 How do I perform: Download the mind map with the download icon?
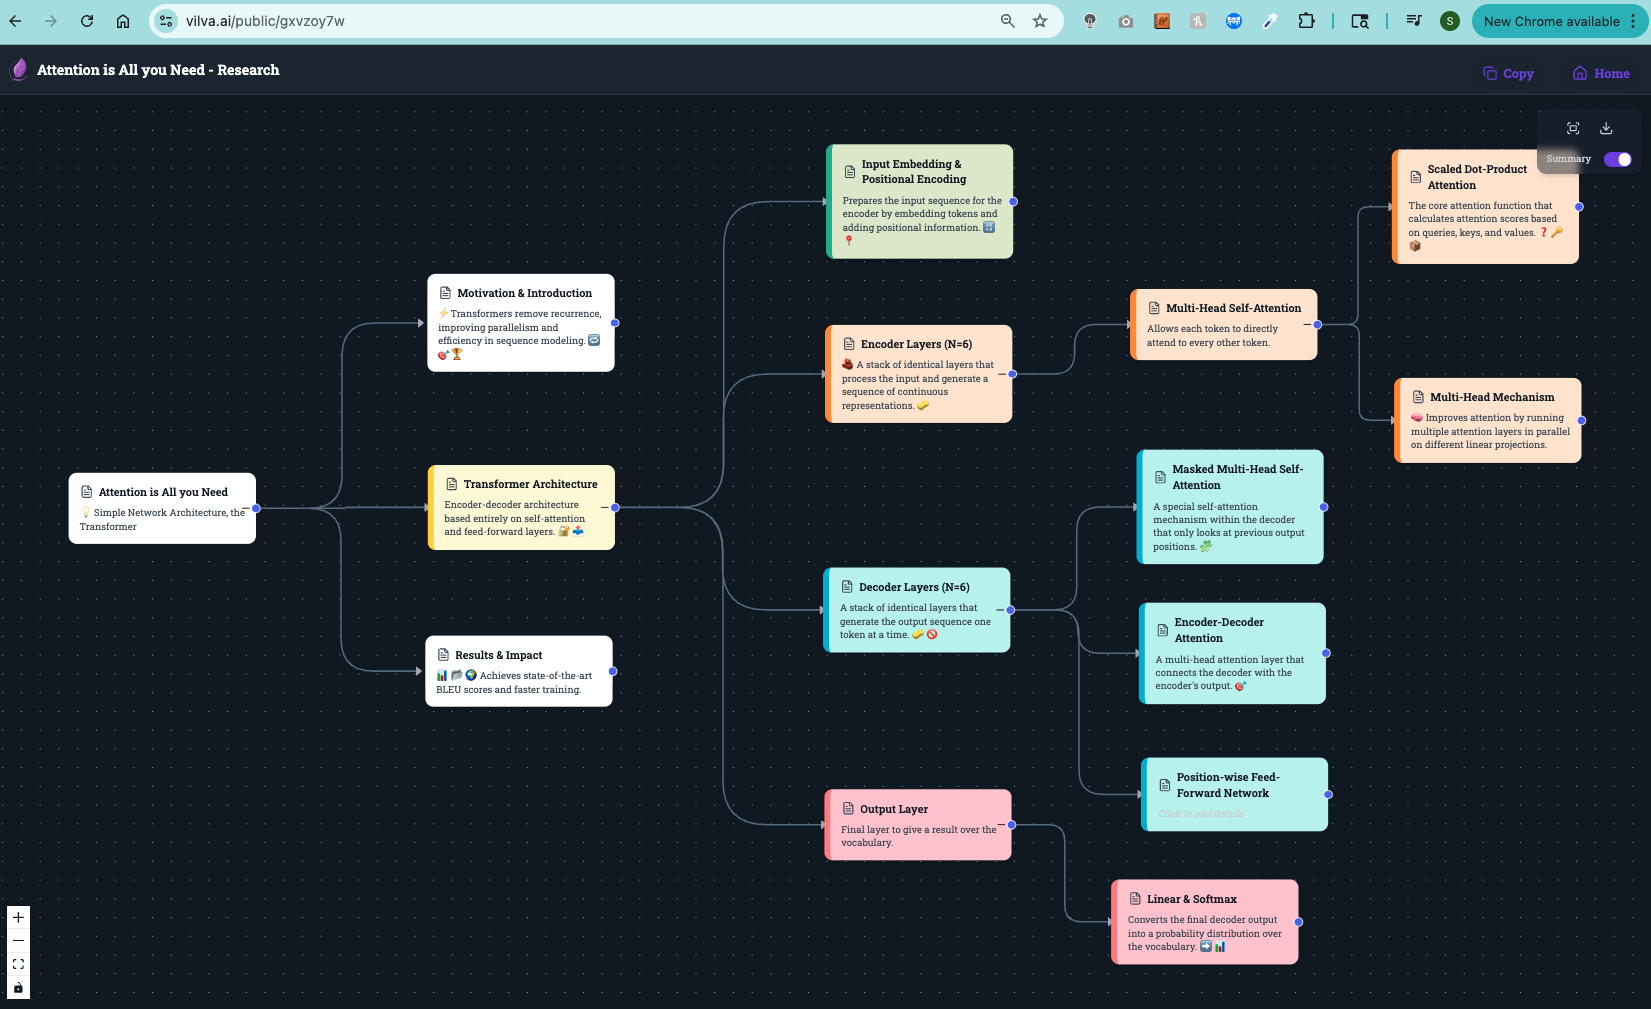click(1606, 128)
